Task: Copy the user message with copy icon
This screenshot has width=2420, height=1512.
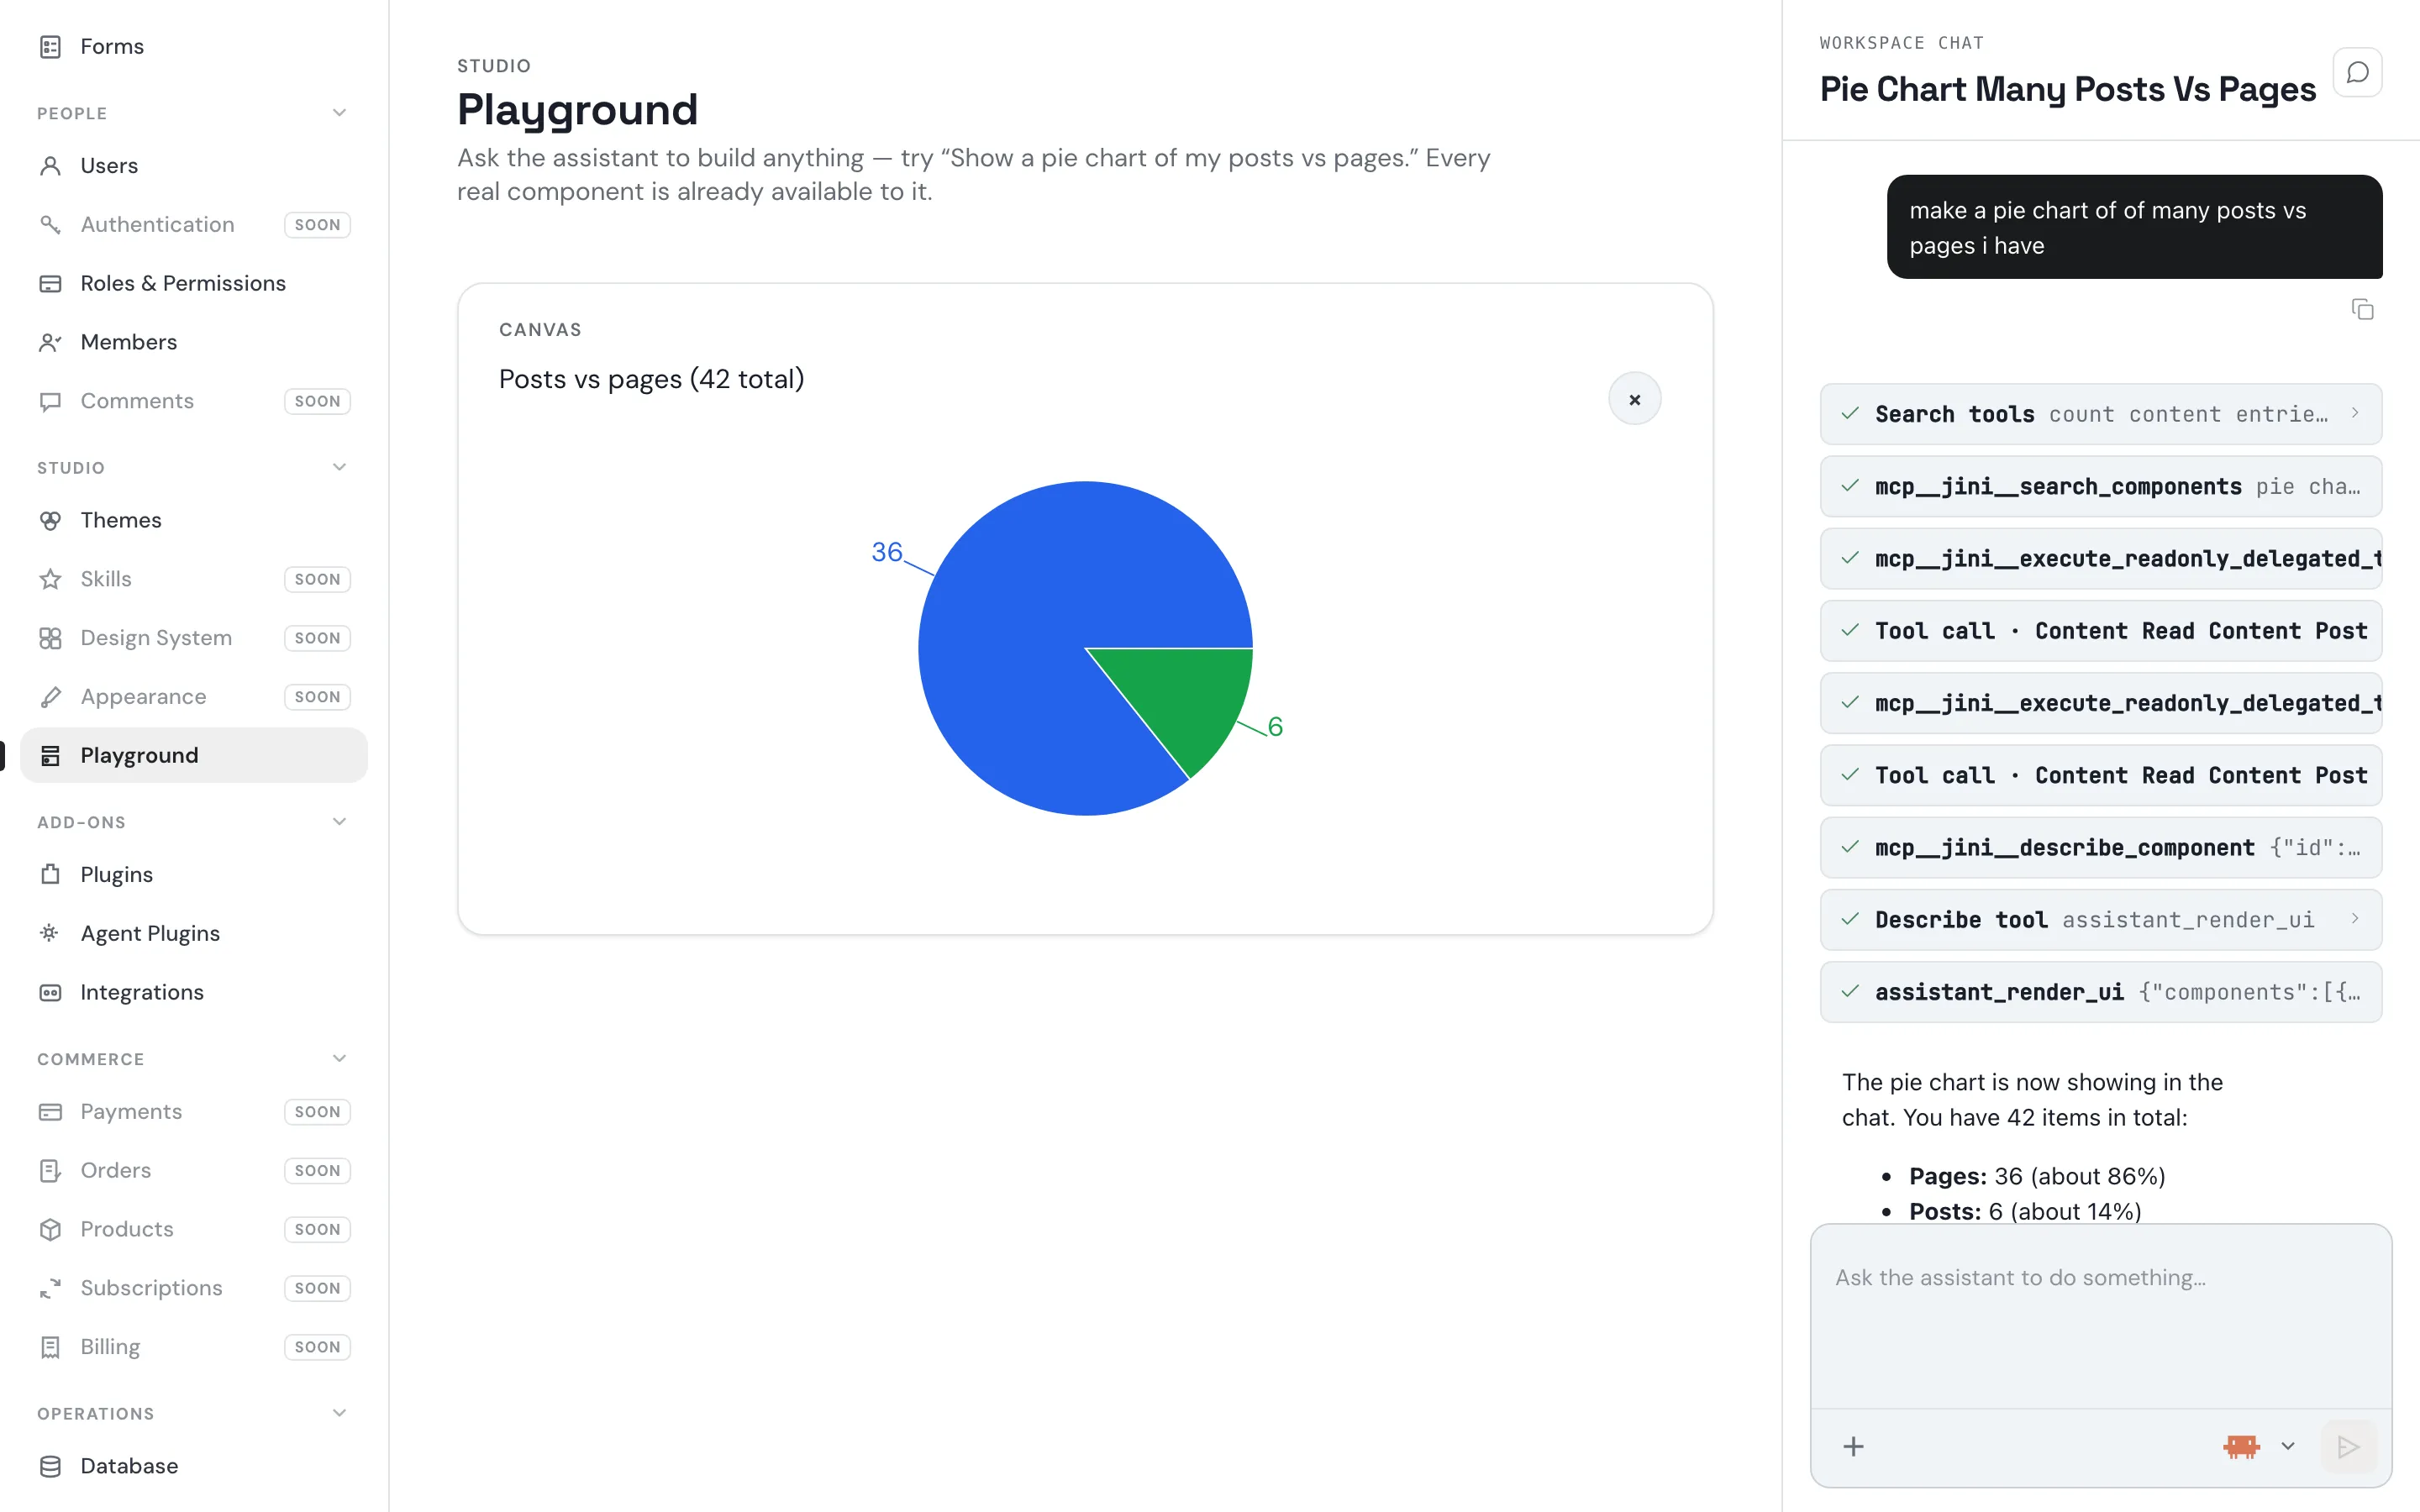Action: coord(2362,310)
